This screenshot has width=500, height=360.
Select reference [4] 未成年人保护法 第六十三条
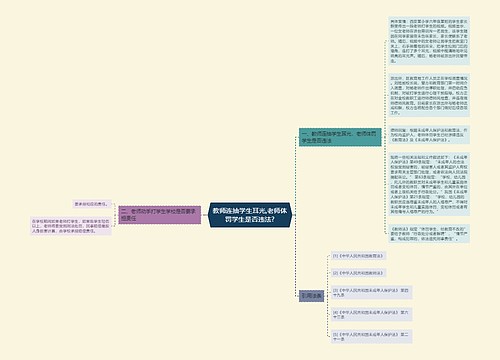[x=371, y=314]
